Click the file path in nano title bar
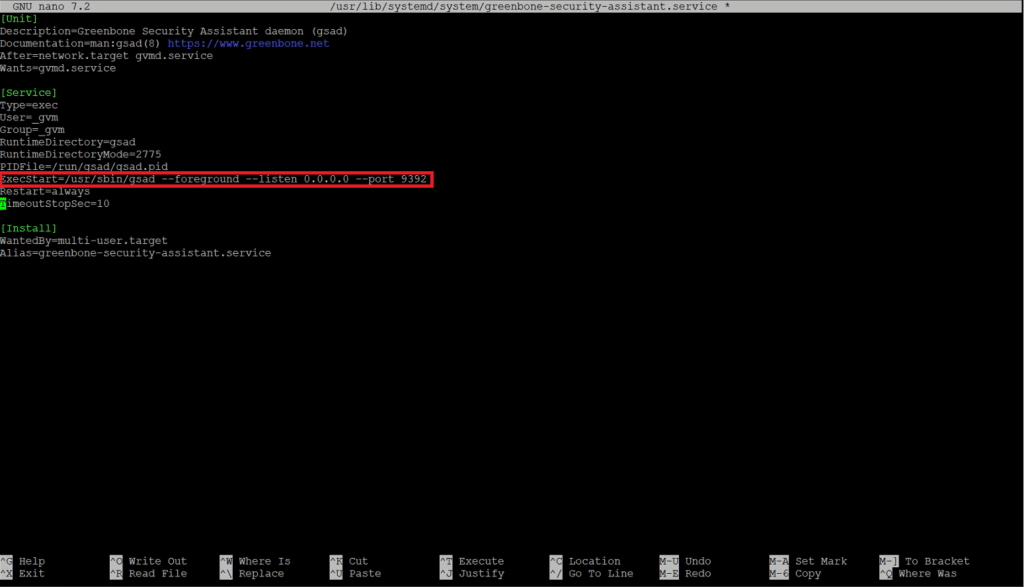 [x=524, y=7]
